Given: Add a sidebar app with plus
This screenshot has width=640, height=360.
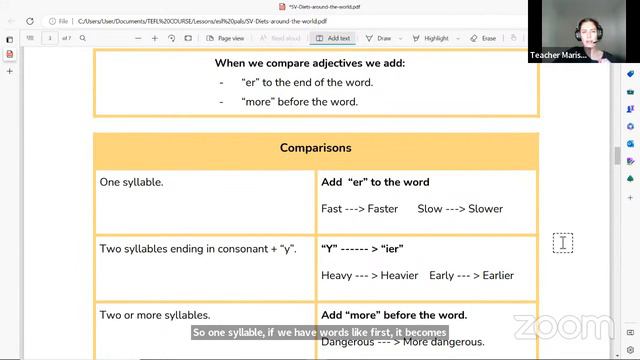Looking at the screenshot, I should pos(630,198).
